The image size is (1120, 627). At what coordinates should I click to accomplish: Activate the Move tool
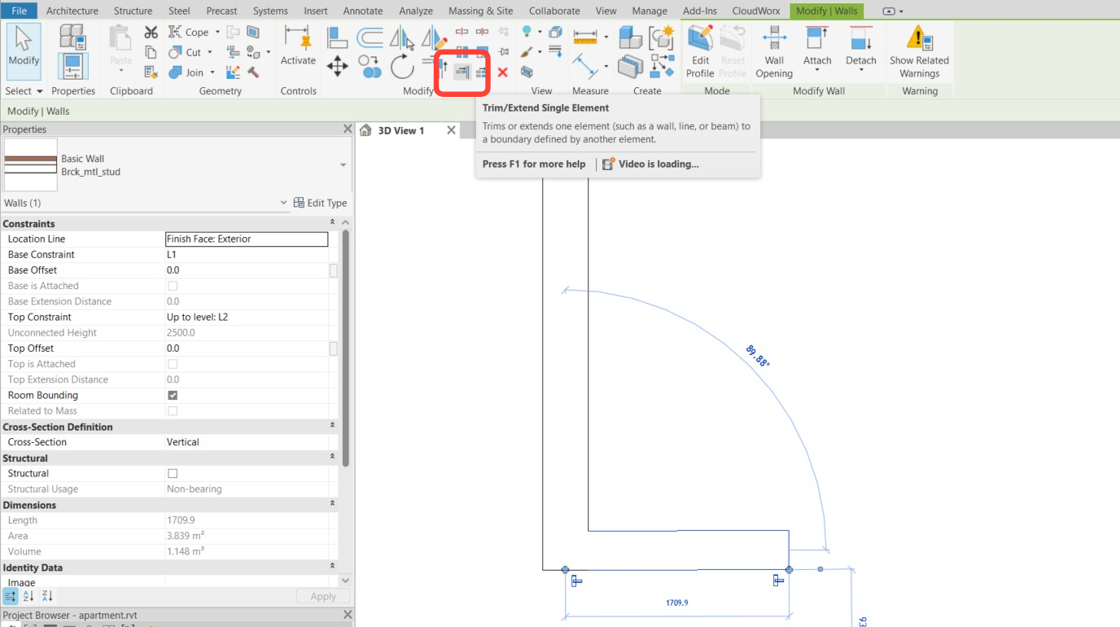coord(337,67)
